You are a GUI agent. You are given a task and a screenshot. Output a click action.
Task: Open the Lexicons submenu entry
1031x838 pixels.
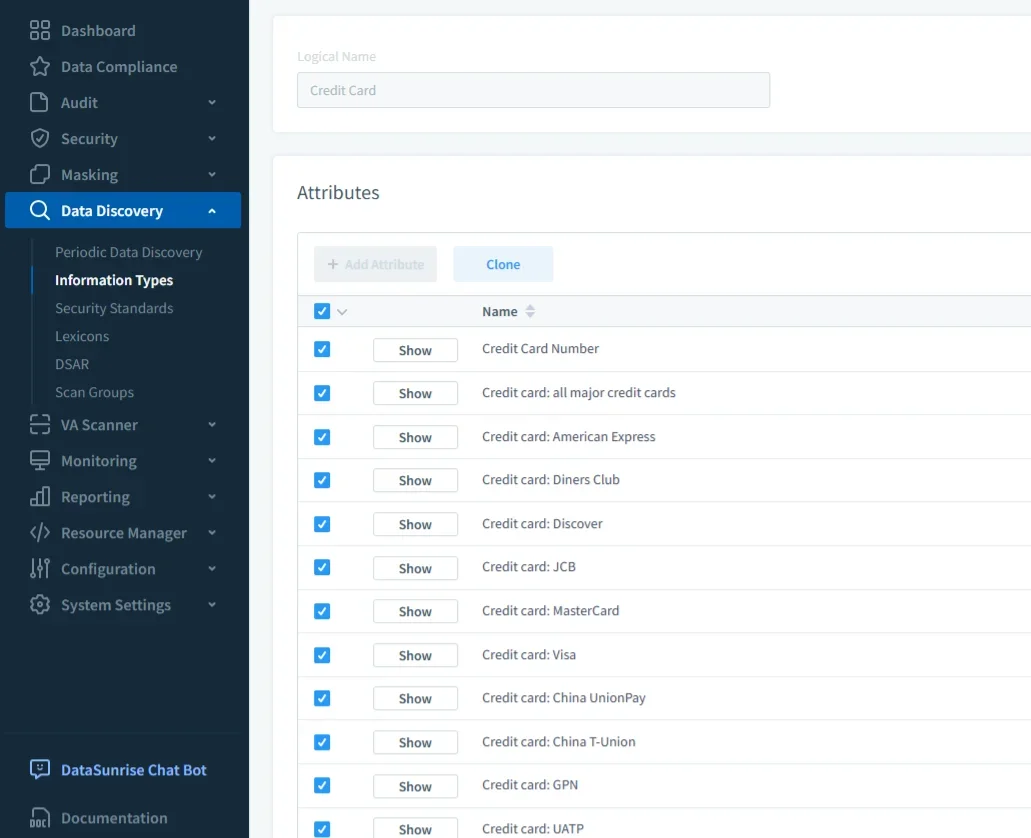pos(81,336)
